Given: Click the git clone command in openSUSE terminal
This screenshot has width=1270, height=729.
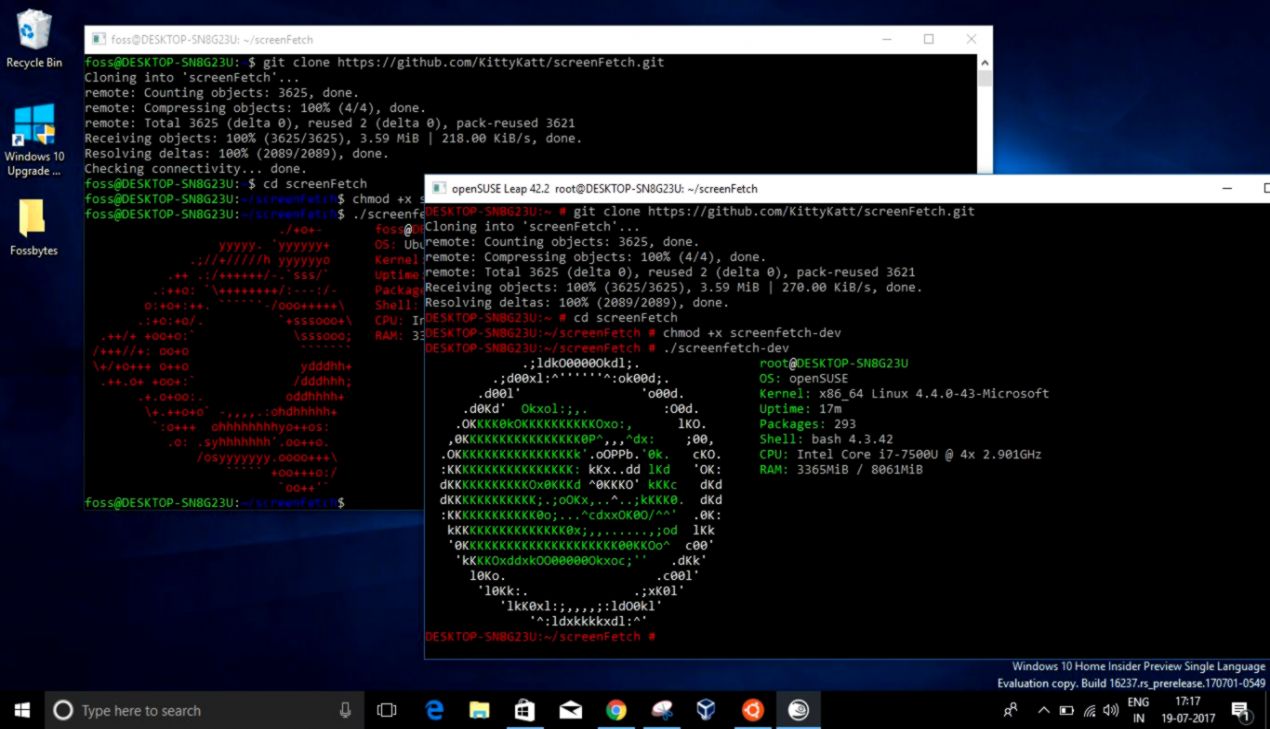Looking at the screenshot, I should coord(774,211).
